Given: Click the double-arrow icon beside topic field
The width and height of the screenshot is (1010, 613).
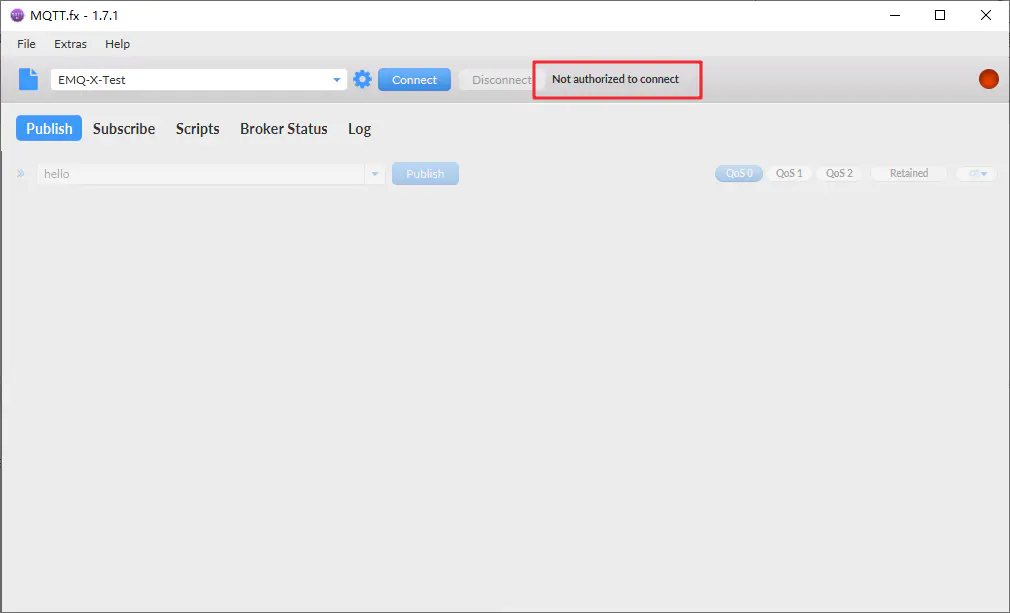Looking at the screenshot, I should [21, 174].
